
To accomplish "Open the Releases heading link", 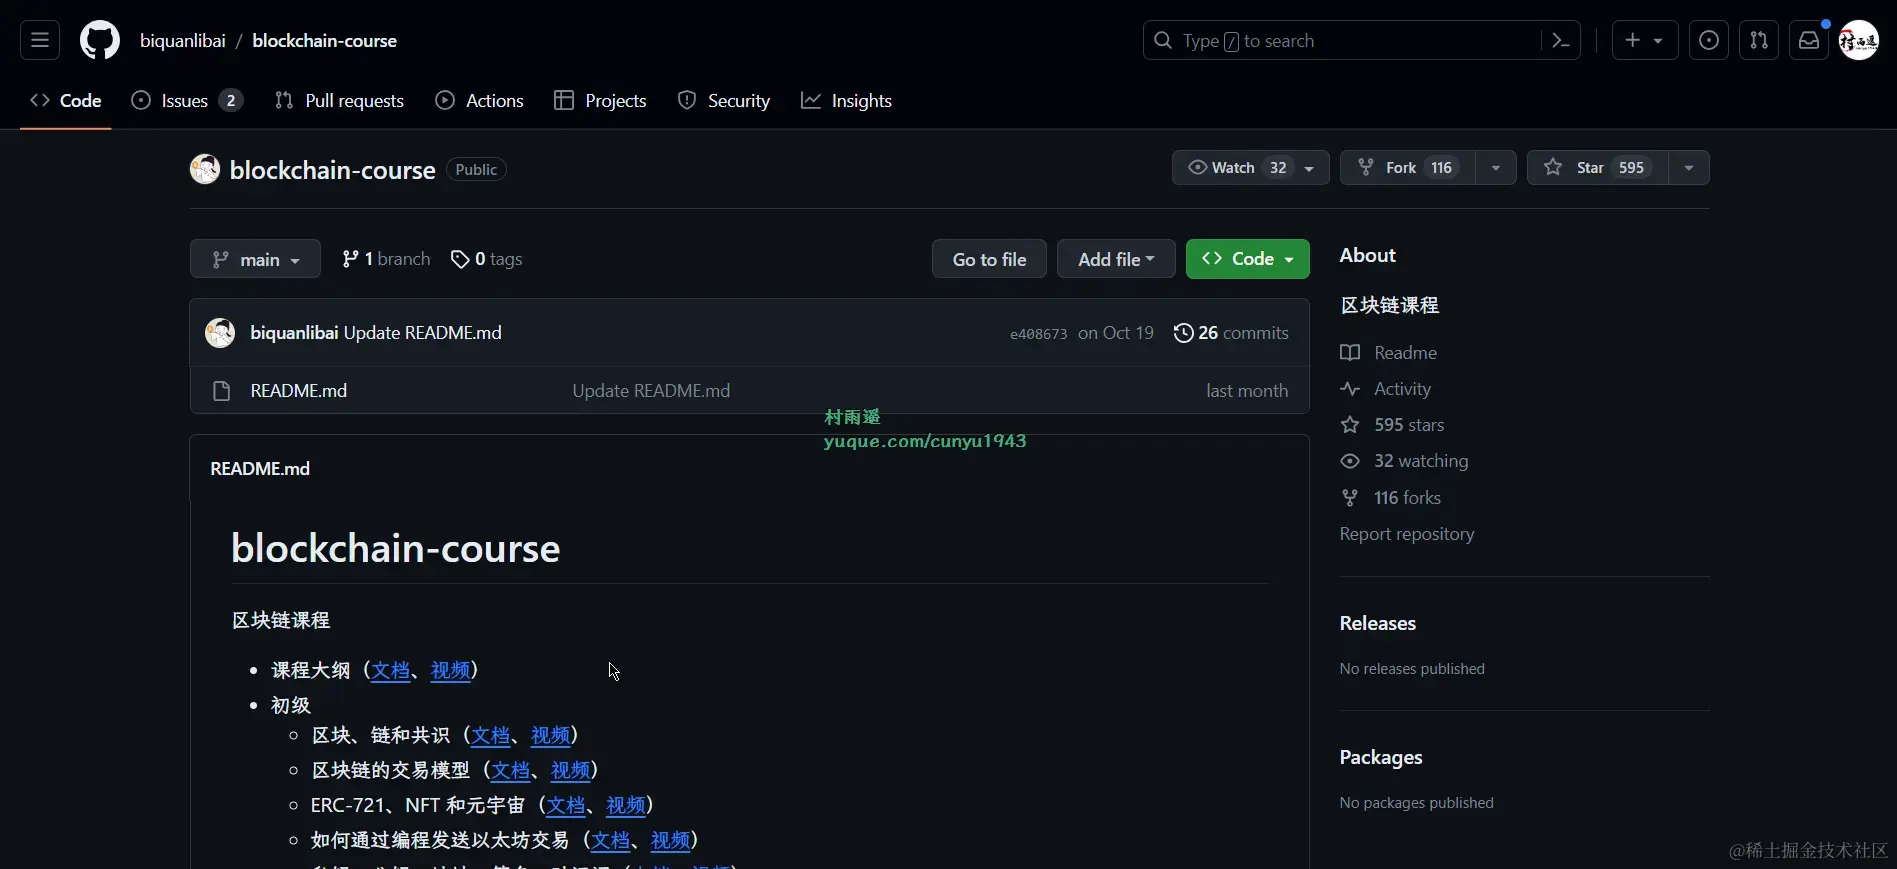I will [x=1377, y=623].
